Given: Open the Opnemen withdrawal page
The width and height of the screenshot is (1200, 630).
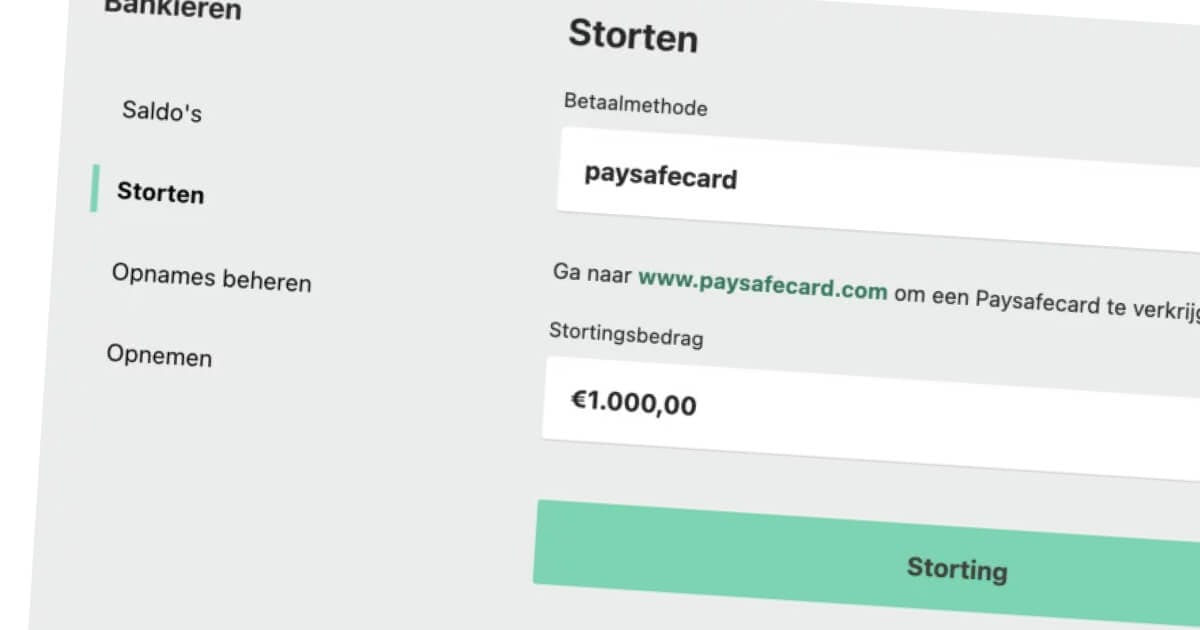Looking at the screenshot, I should pyautogui.click(x=159, y=357).
